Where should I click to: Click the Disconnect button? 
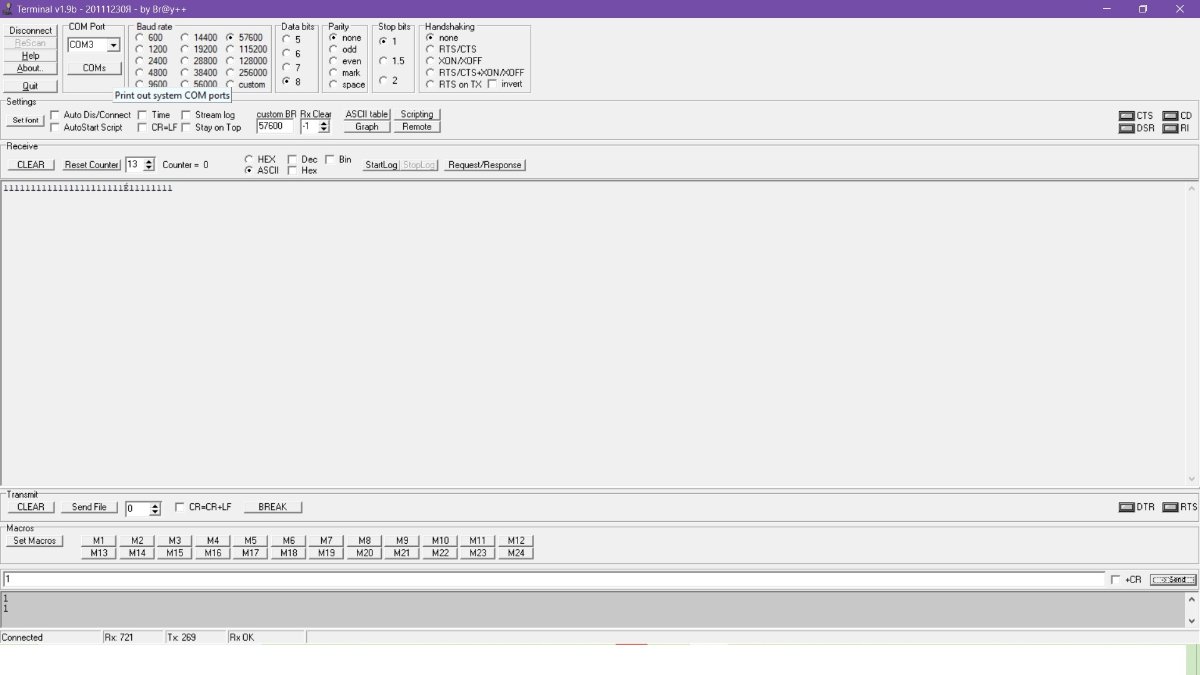click(x=30, y=31)
